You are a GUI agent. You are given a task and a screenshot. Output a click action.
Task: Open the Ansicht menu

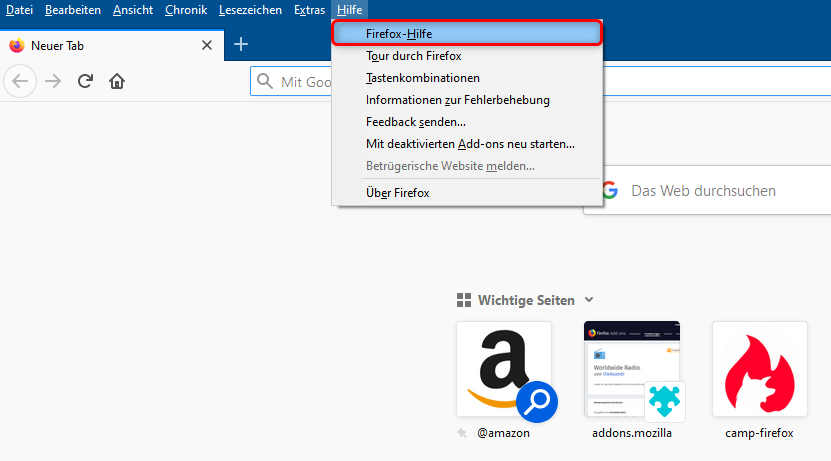tap(132, 10)
